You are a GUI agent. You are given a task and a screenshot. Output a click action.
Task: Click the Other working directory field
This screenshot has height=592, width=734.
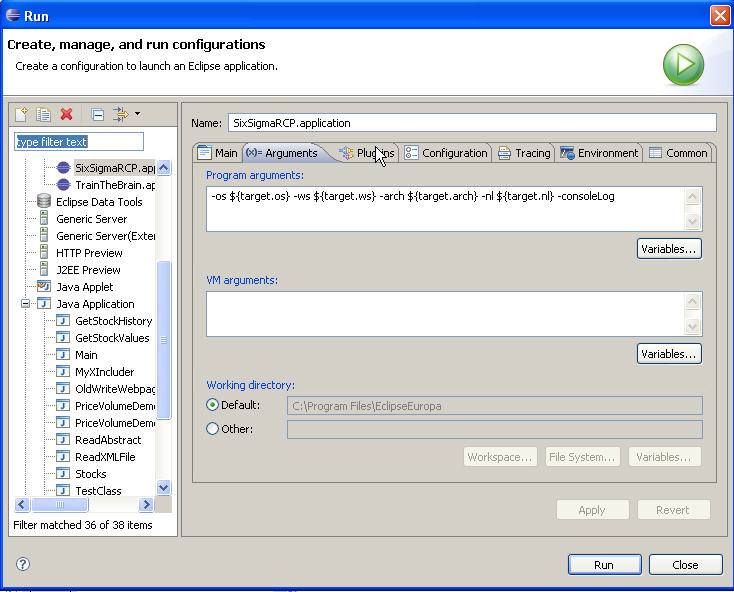tap(495, 429)
